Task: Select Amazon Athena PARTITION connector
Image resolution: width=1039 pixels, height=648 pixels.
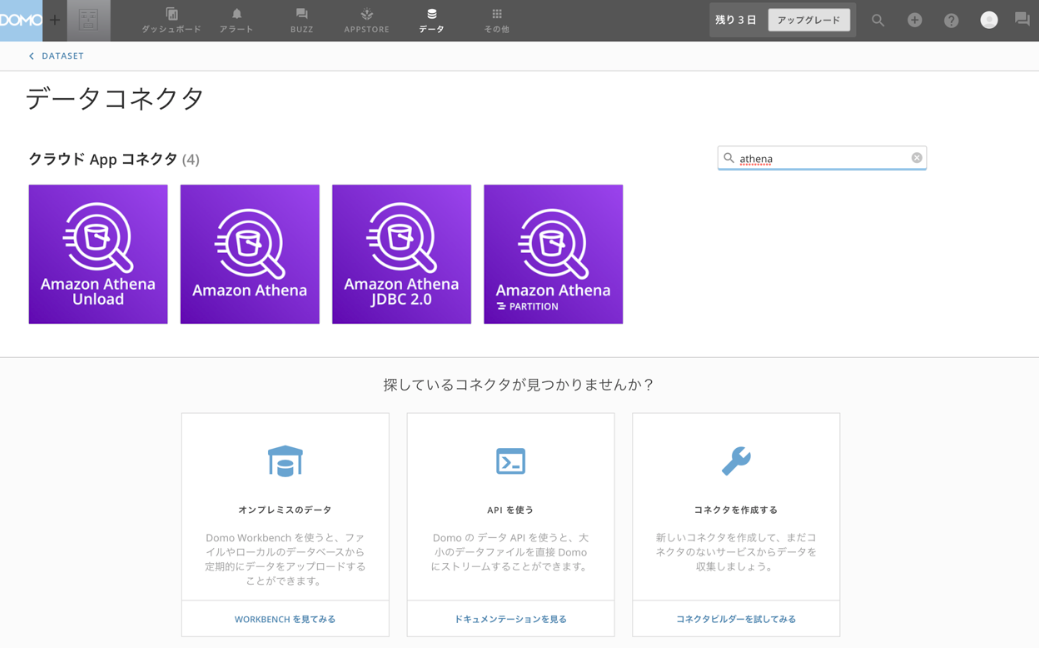Action: point(553,254)
